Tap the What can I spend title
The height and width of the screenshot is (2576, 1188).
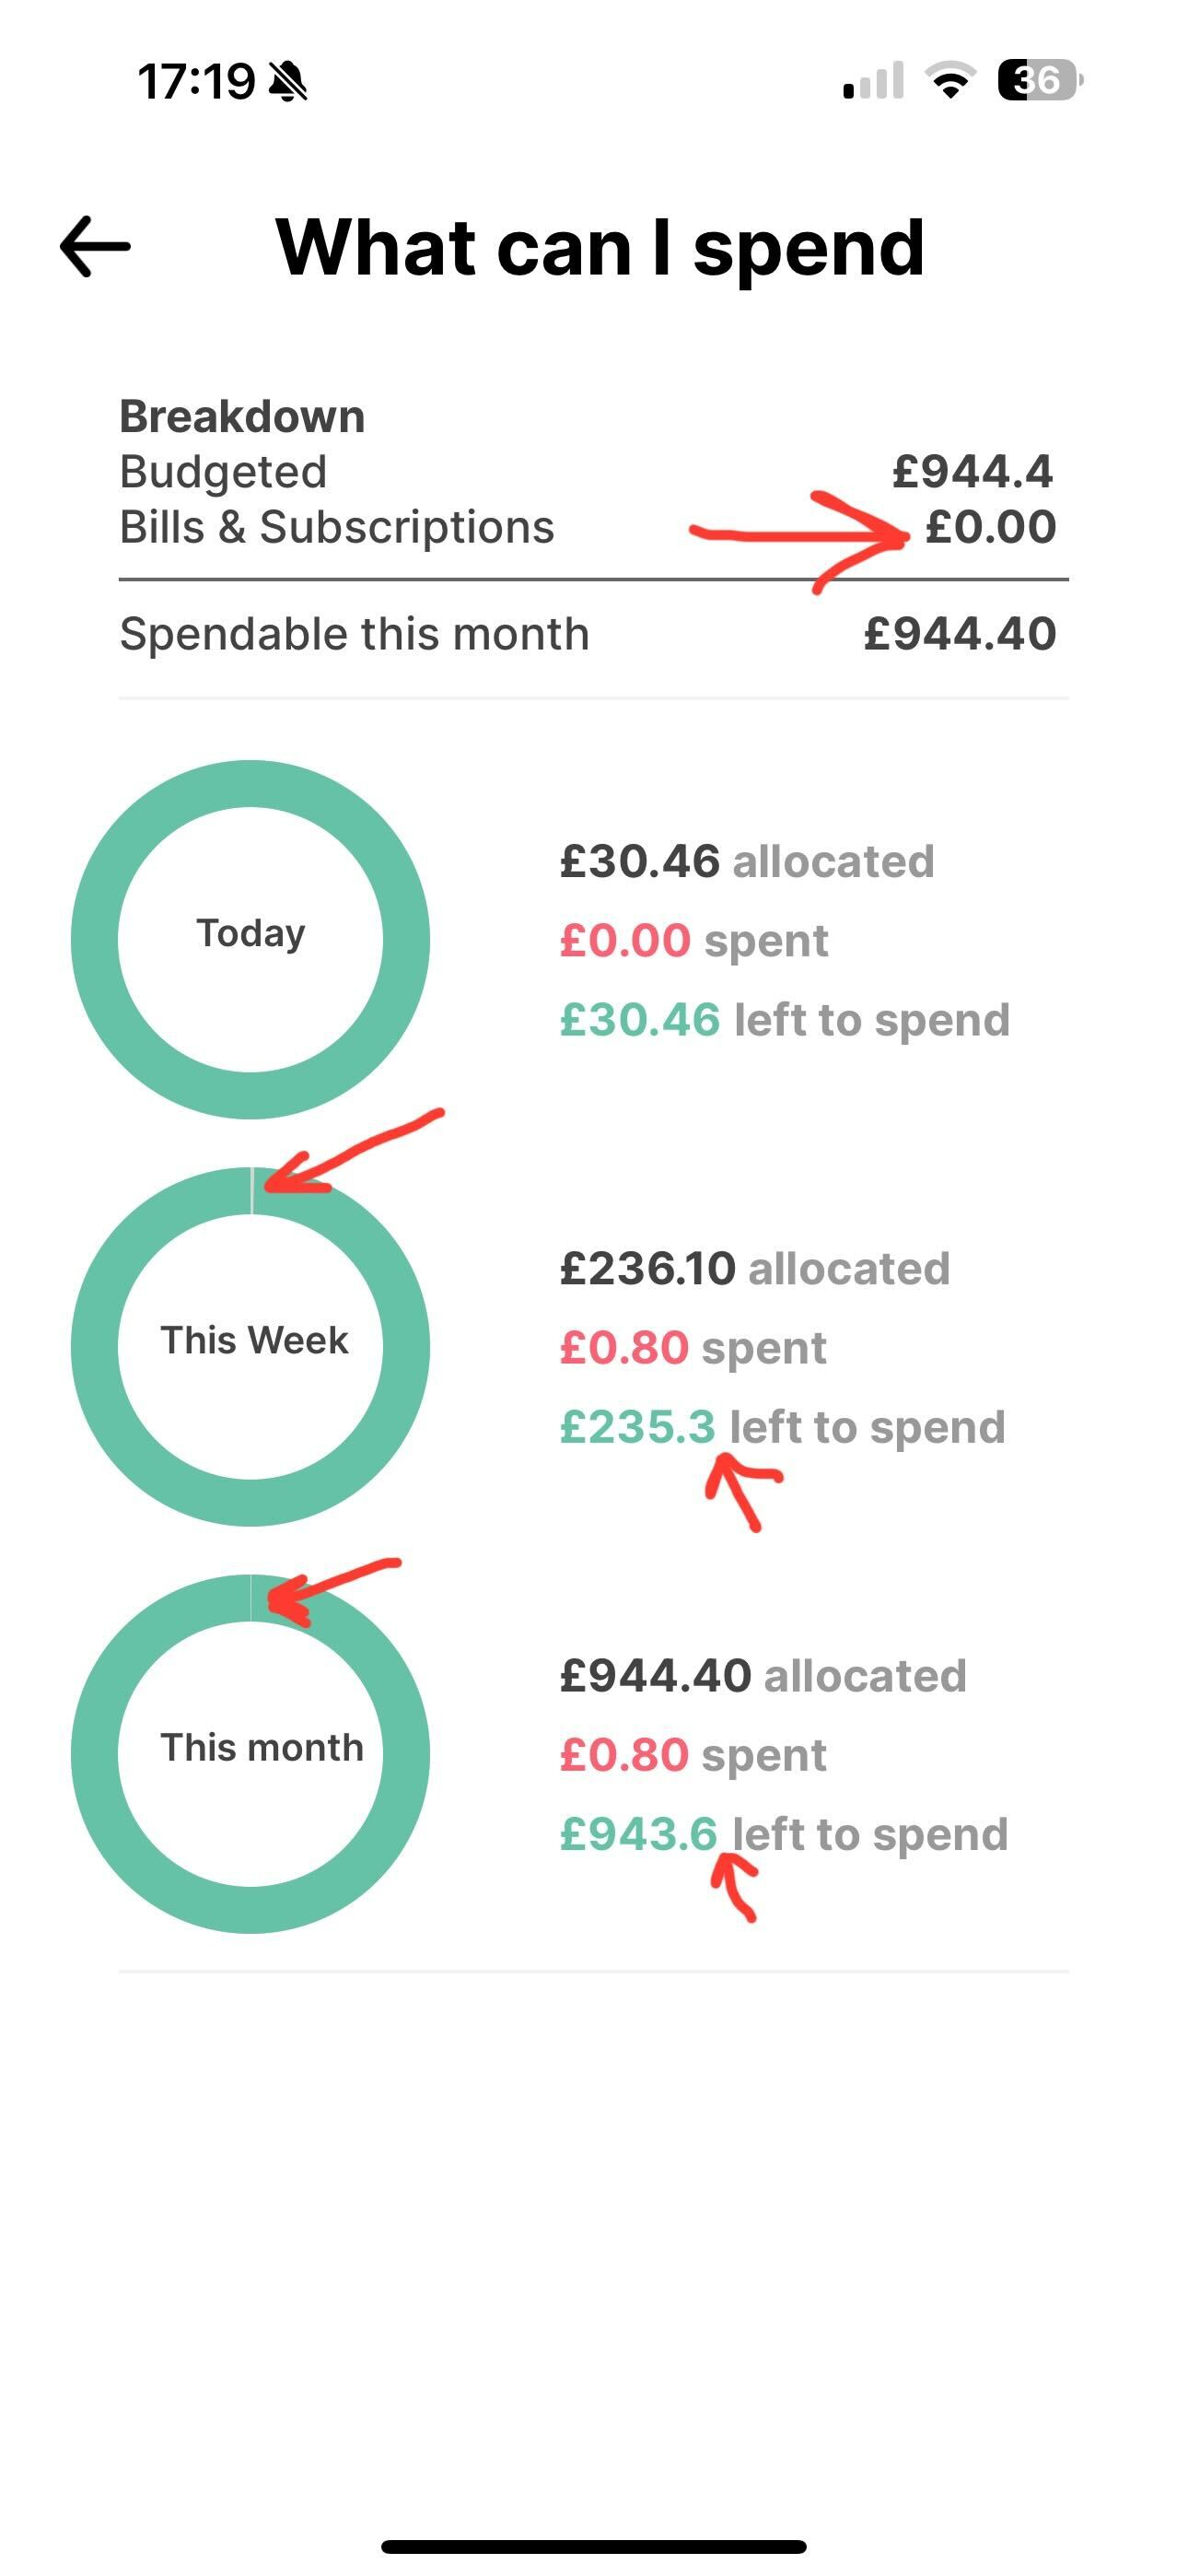pyautogui.click(x=599, y=247)
